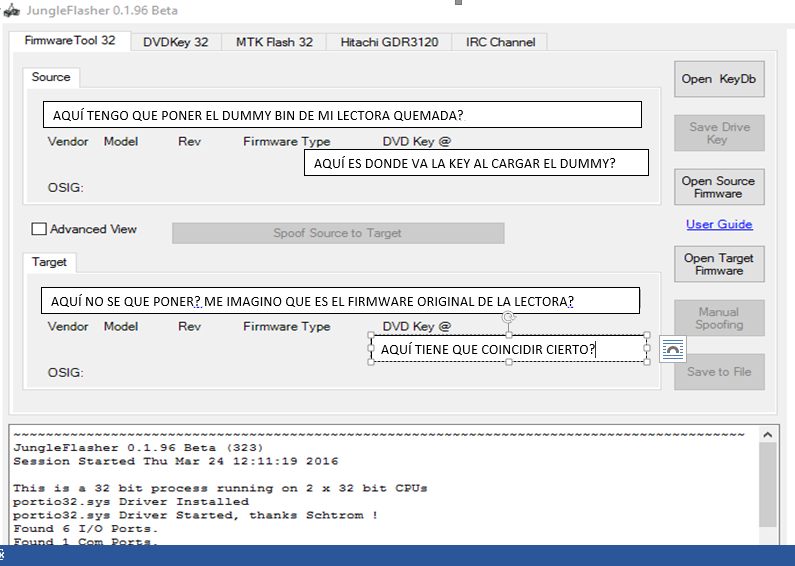Click Open Target Firmware button
795x566 pixels.
[x=719, y=264]
